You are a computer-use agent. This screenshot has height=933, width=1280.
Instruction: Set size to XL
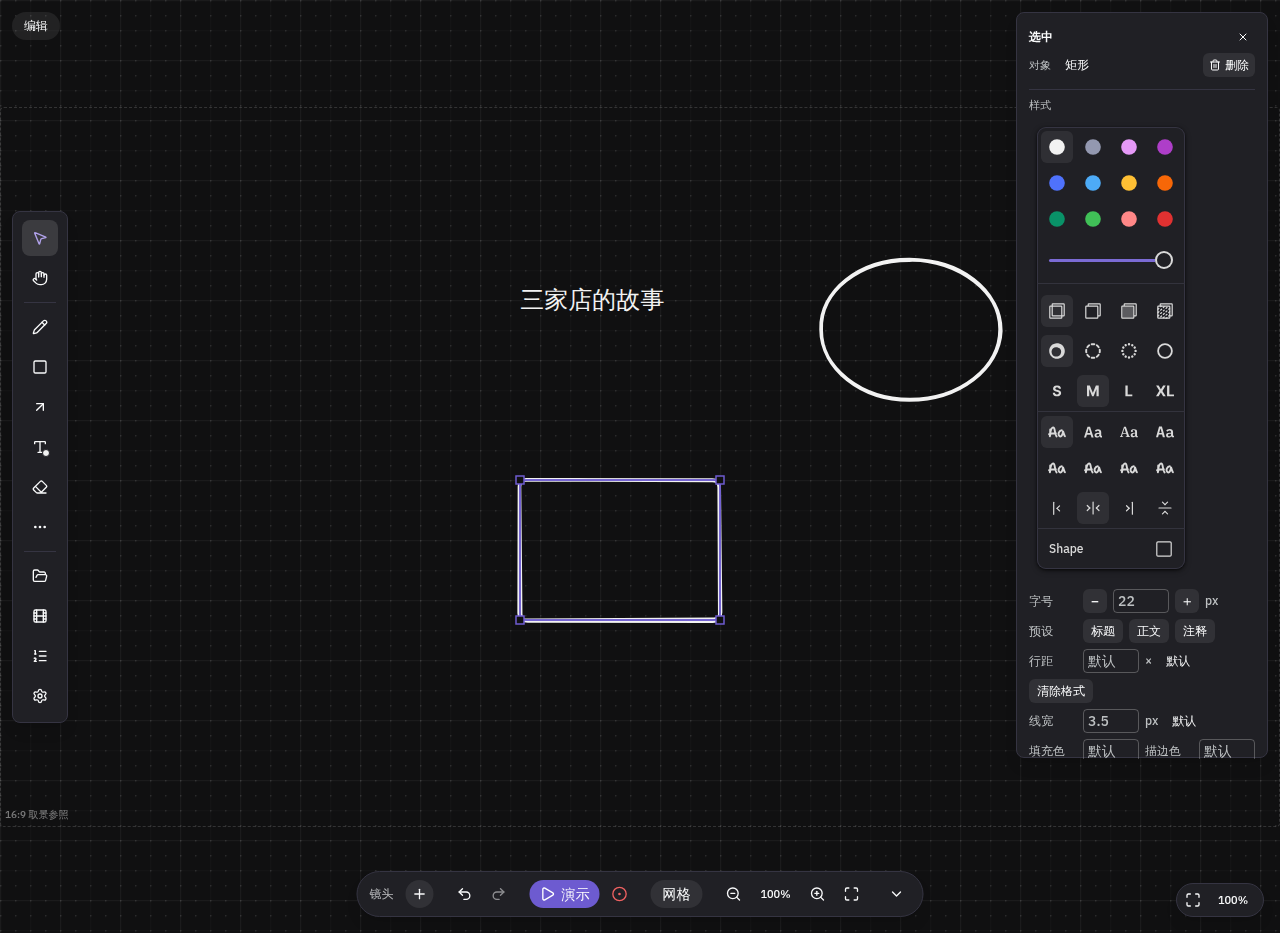1165,391
